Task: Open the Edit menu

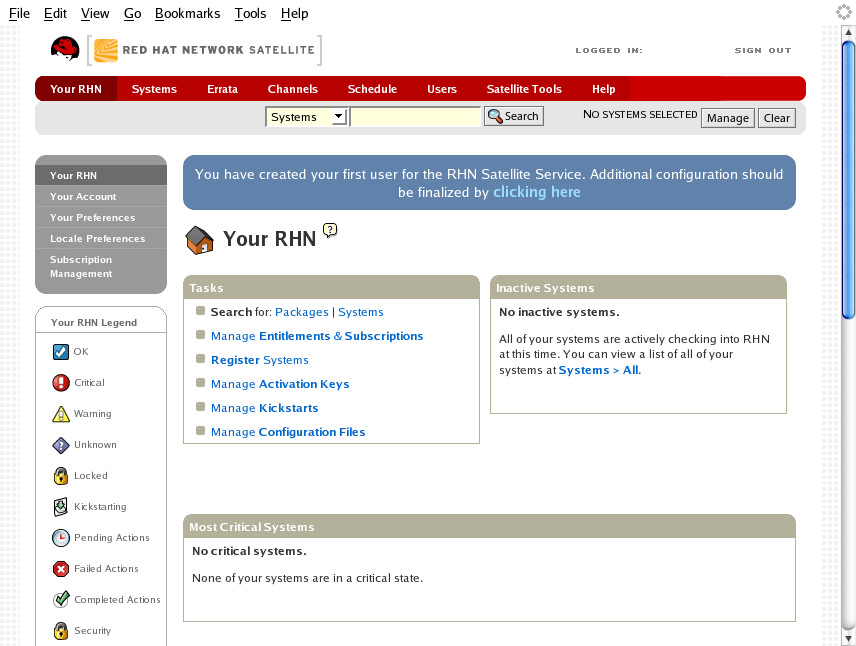Action: [x=55, y=13]
